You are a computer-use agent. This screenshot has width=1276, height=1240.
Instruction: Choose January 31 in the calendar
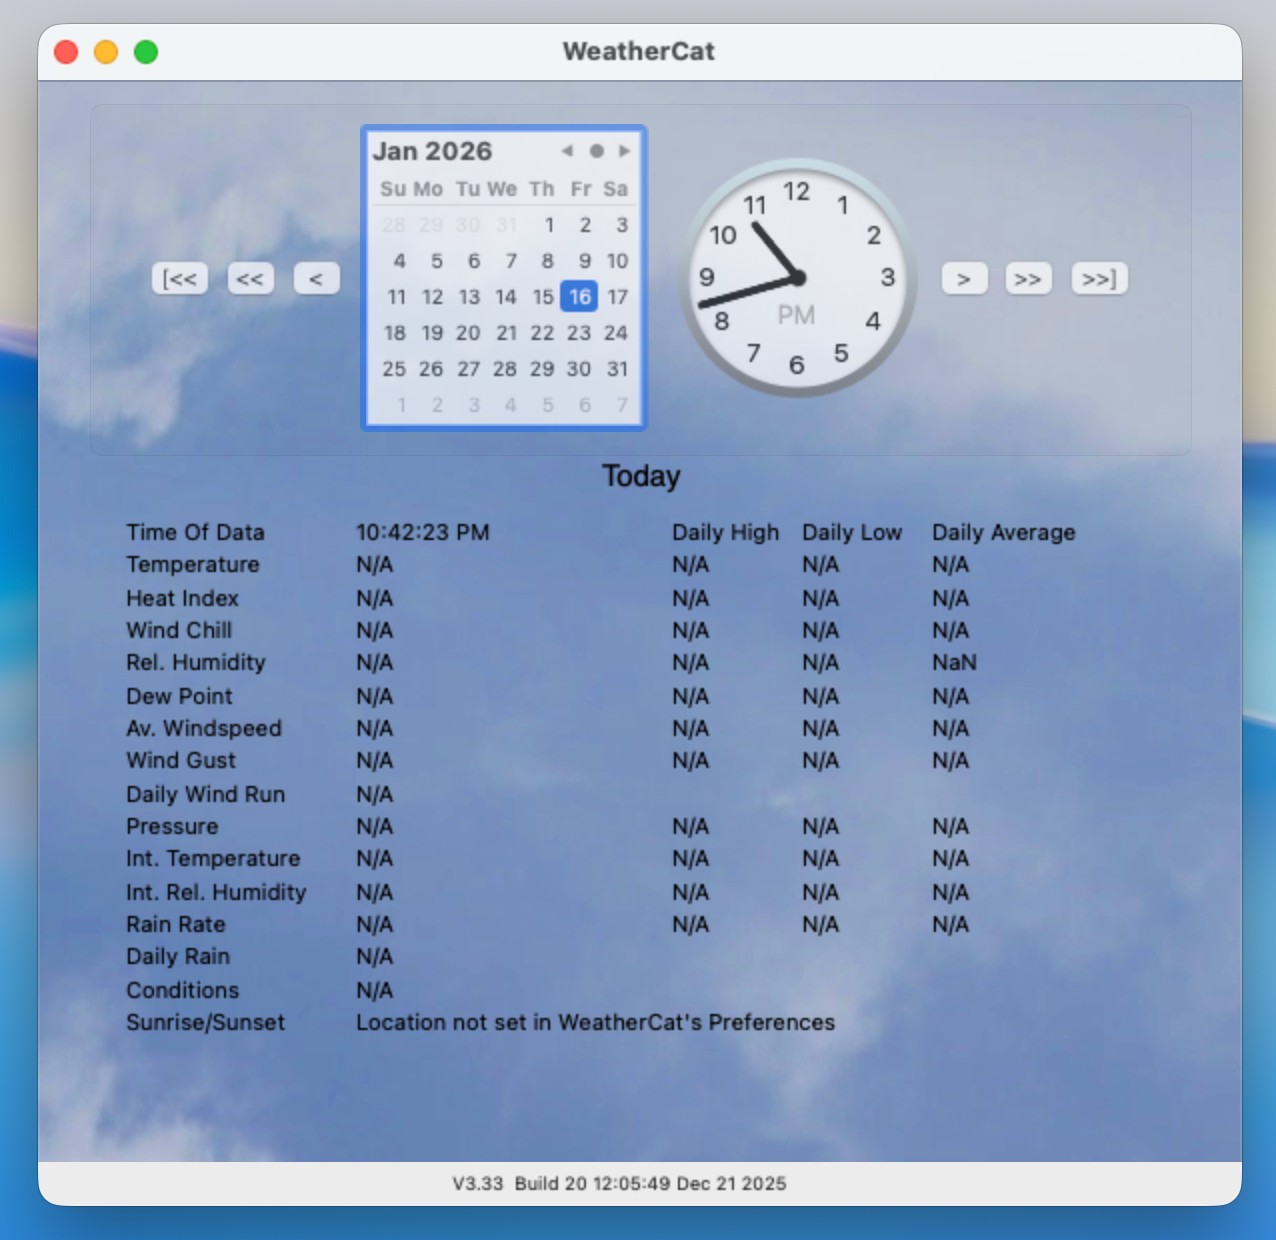click(617, 369)
